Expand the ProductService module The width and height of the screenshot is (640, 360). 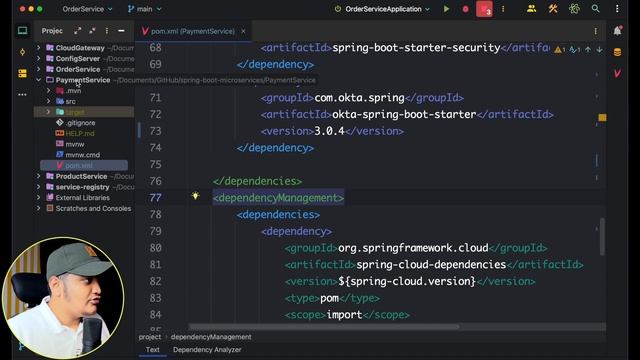pyautogui.click(x=38, y=176)
